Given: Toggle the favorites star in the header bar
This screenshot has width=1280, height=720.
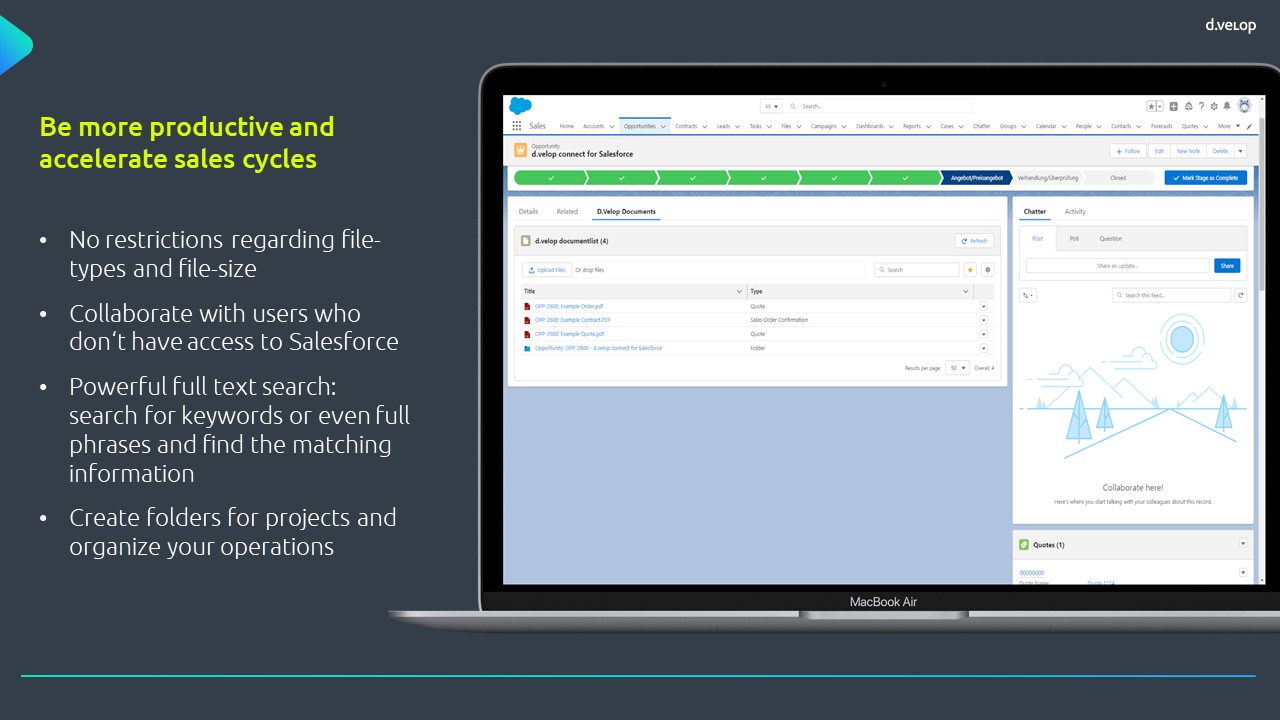Looking at the screenshot, I should click(1151, 107).
